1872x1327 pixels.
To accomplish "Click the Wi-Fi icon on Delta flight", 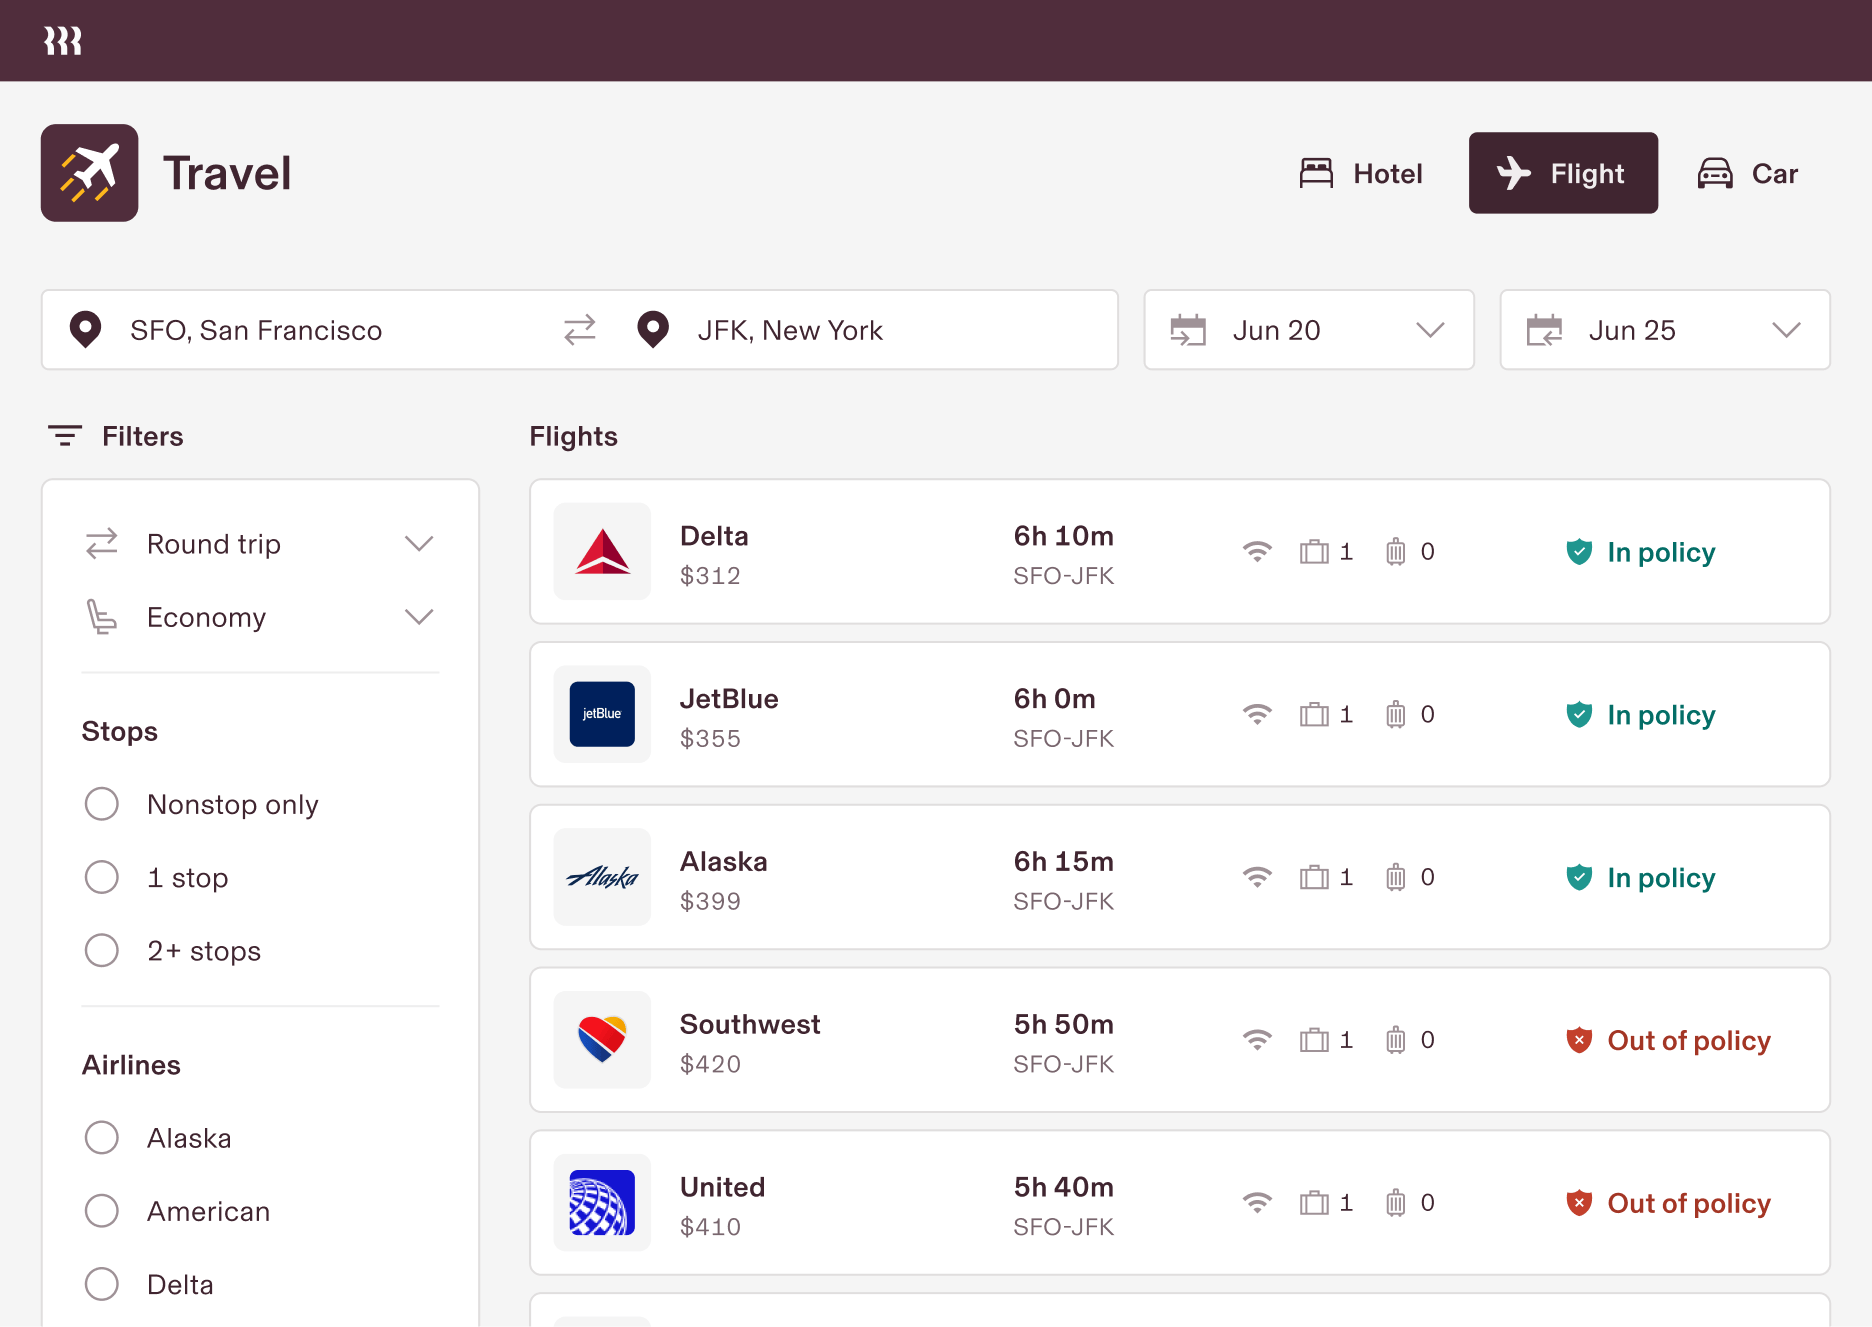I will pos(1257,552).
